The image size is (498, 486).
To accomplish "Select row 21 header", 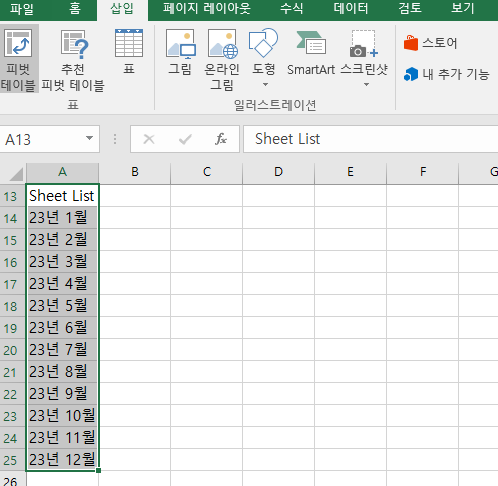I will click(12, 372).
